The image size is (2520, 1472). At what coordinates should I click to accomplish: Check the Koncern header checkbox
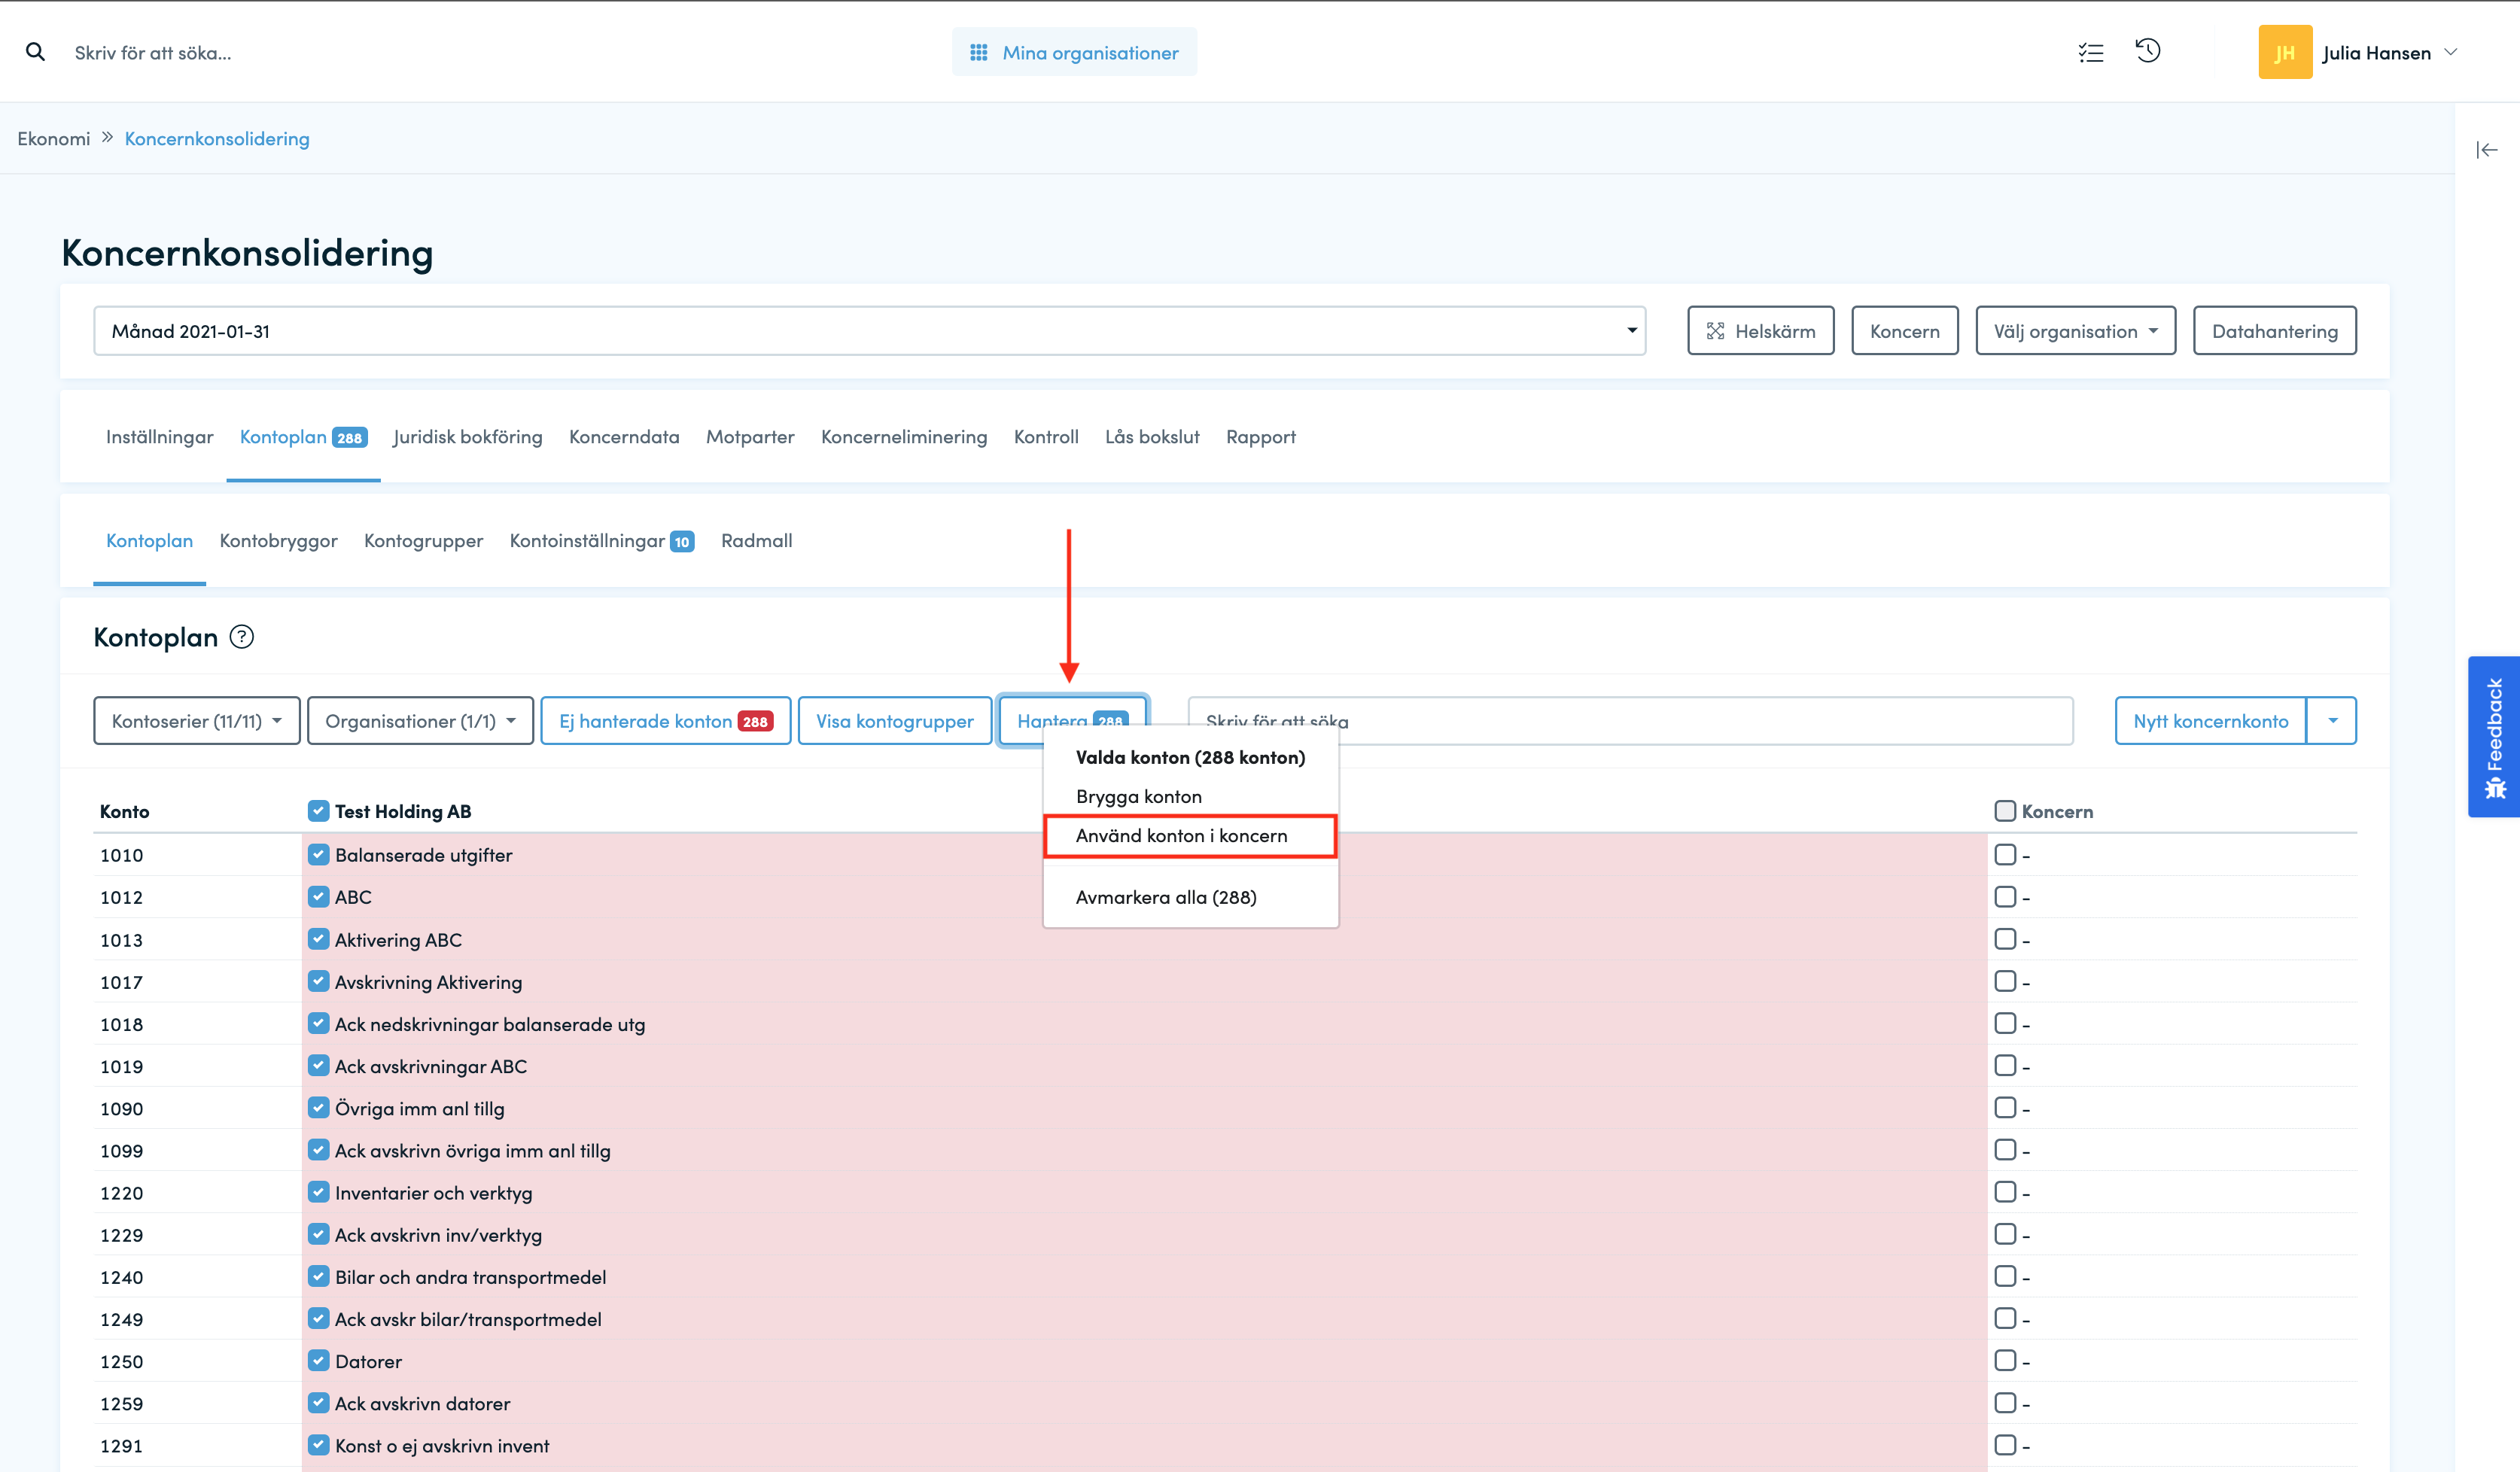(2005, 810)
